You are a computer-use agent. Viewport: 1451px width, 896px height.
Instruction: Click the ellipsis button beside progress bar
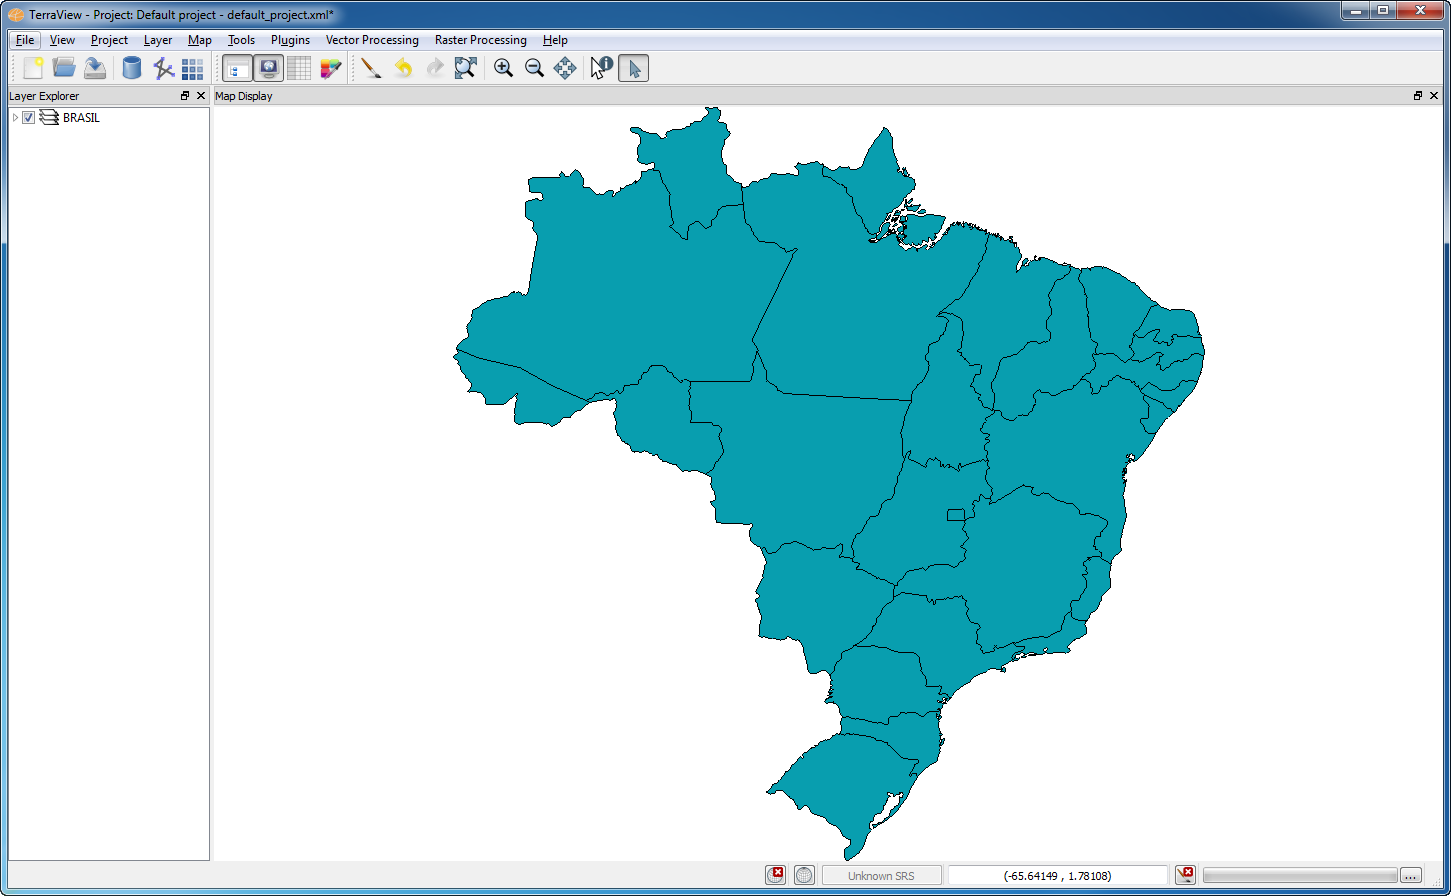pyautogui.click(x=1410, y=876)
